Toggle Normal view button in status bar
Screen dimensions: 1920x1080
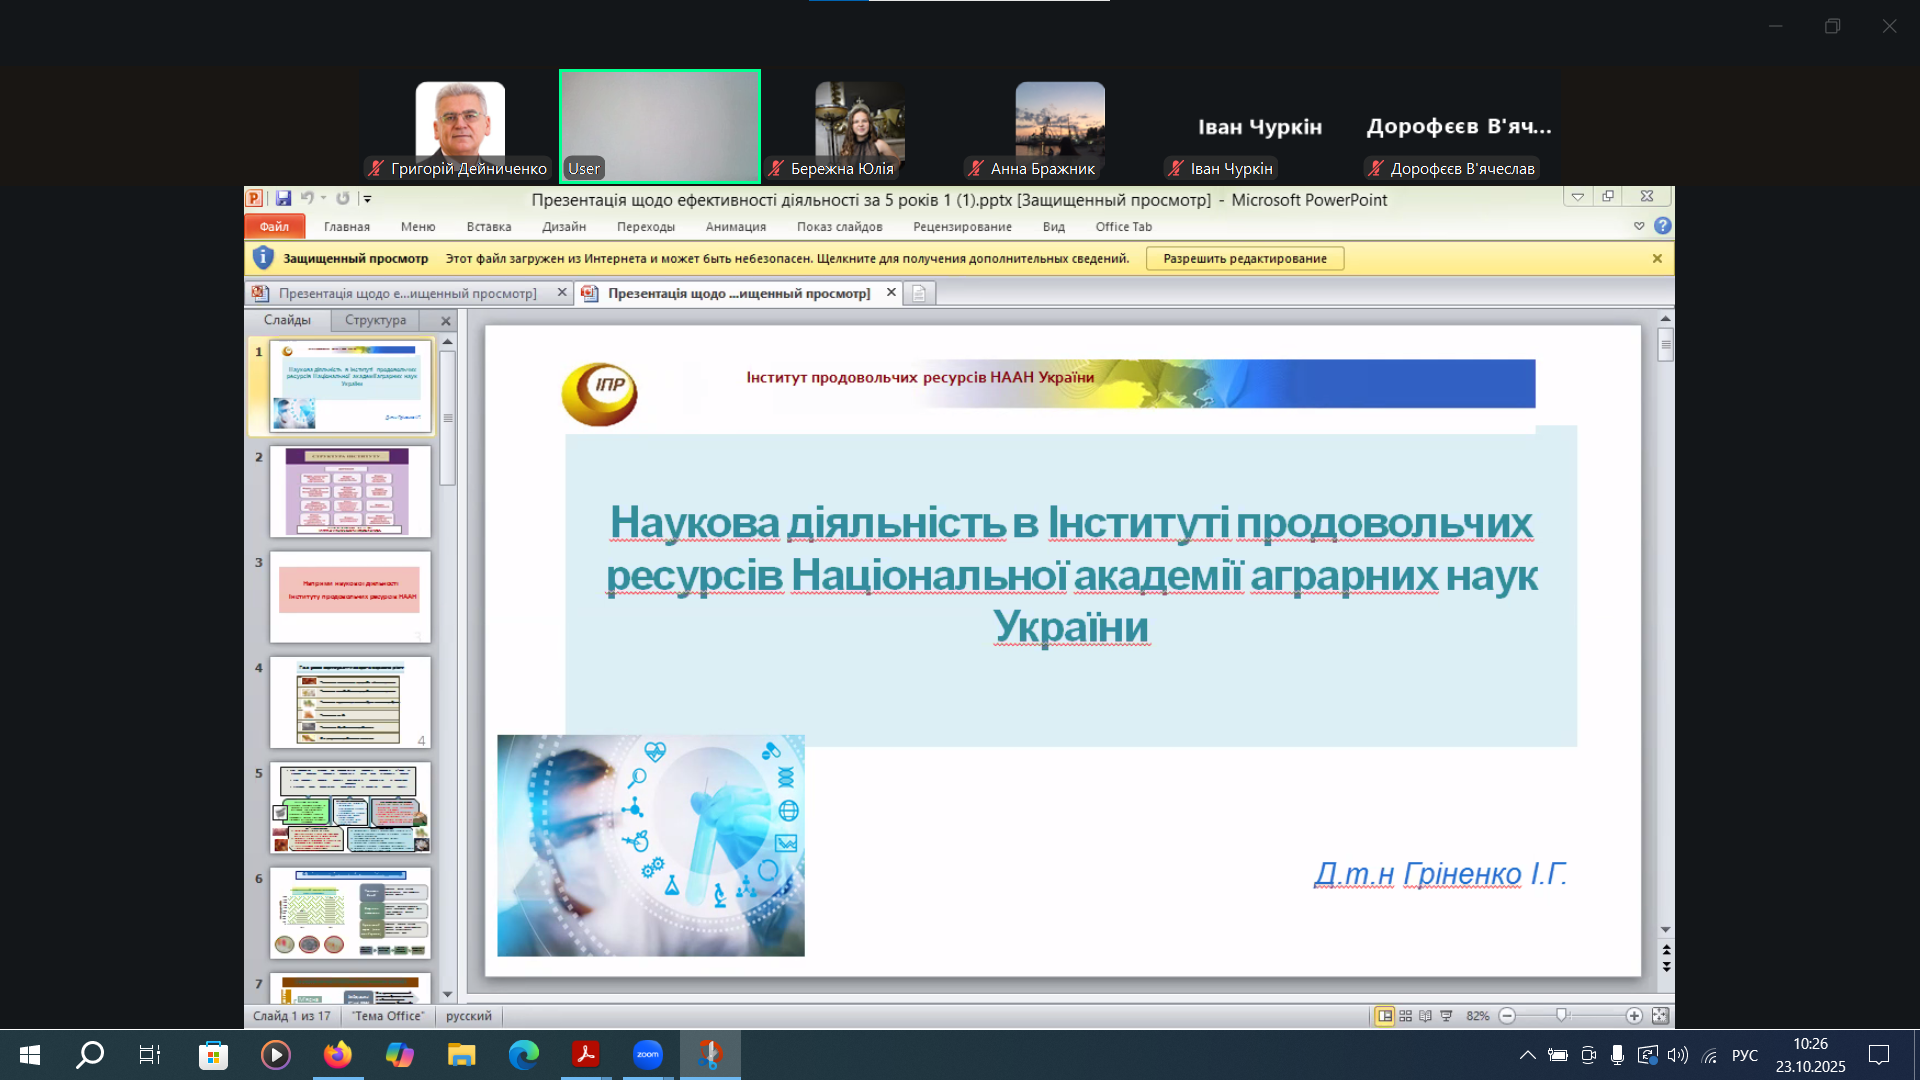1384,1016
